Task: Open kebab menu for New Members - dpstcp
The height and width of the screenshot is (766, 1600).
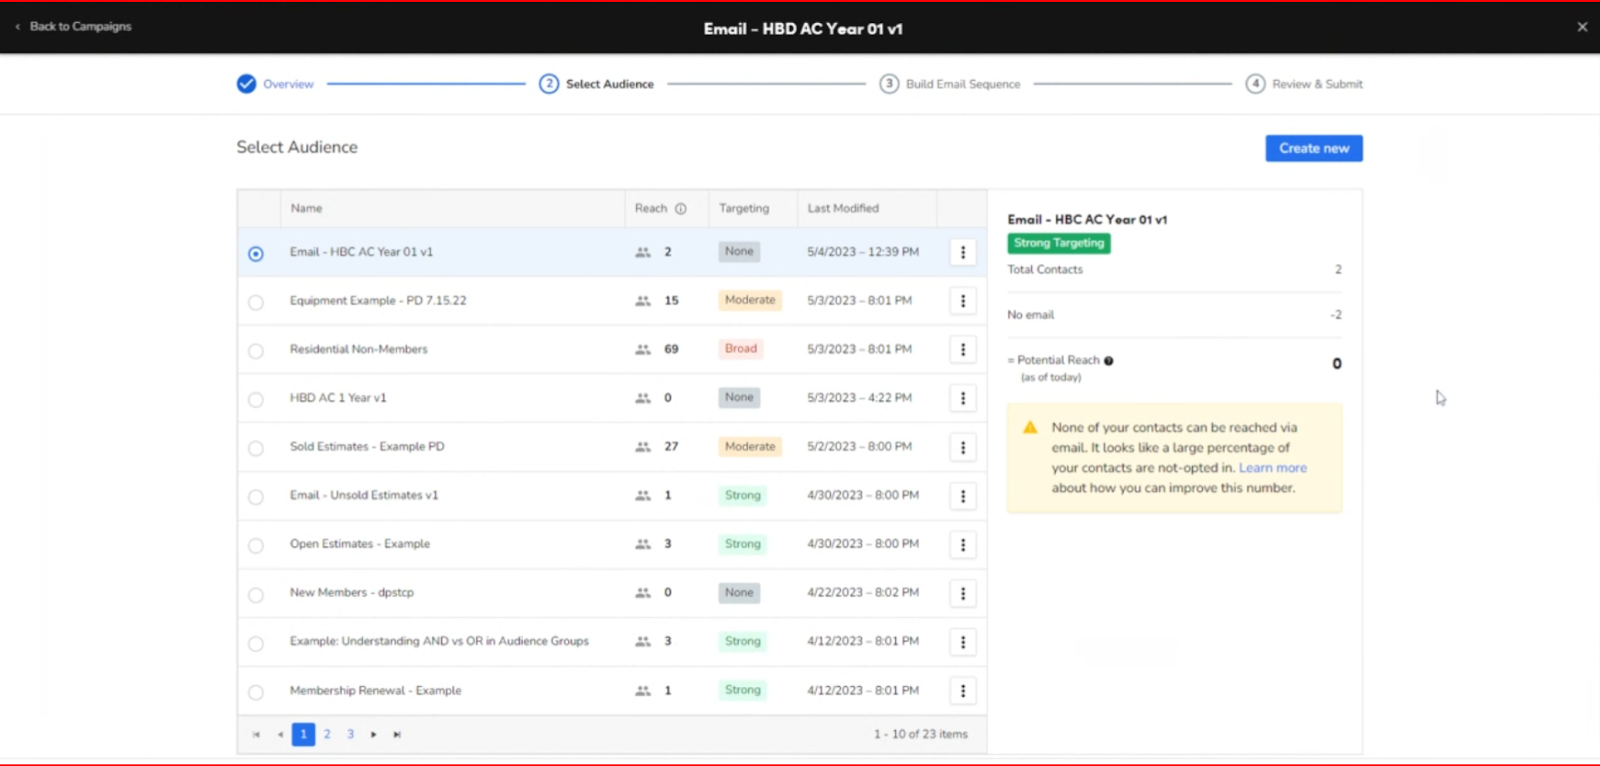Action: (x=963, y=594)
